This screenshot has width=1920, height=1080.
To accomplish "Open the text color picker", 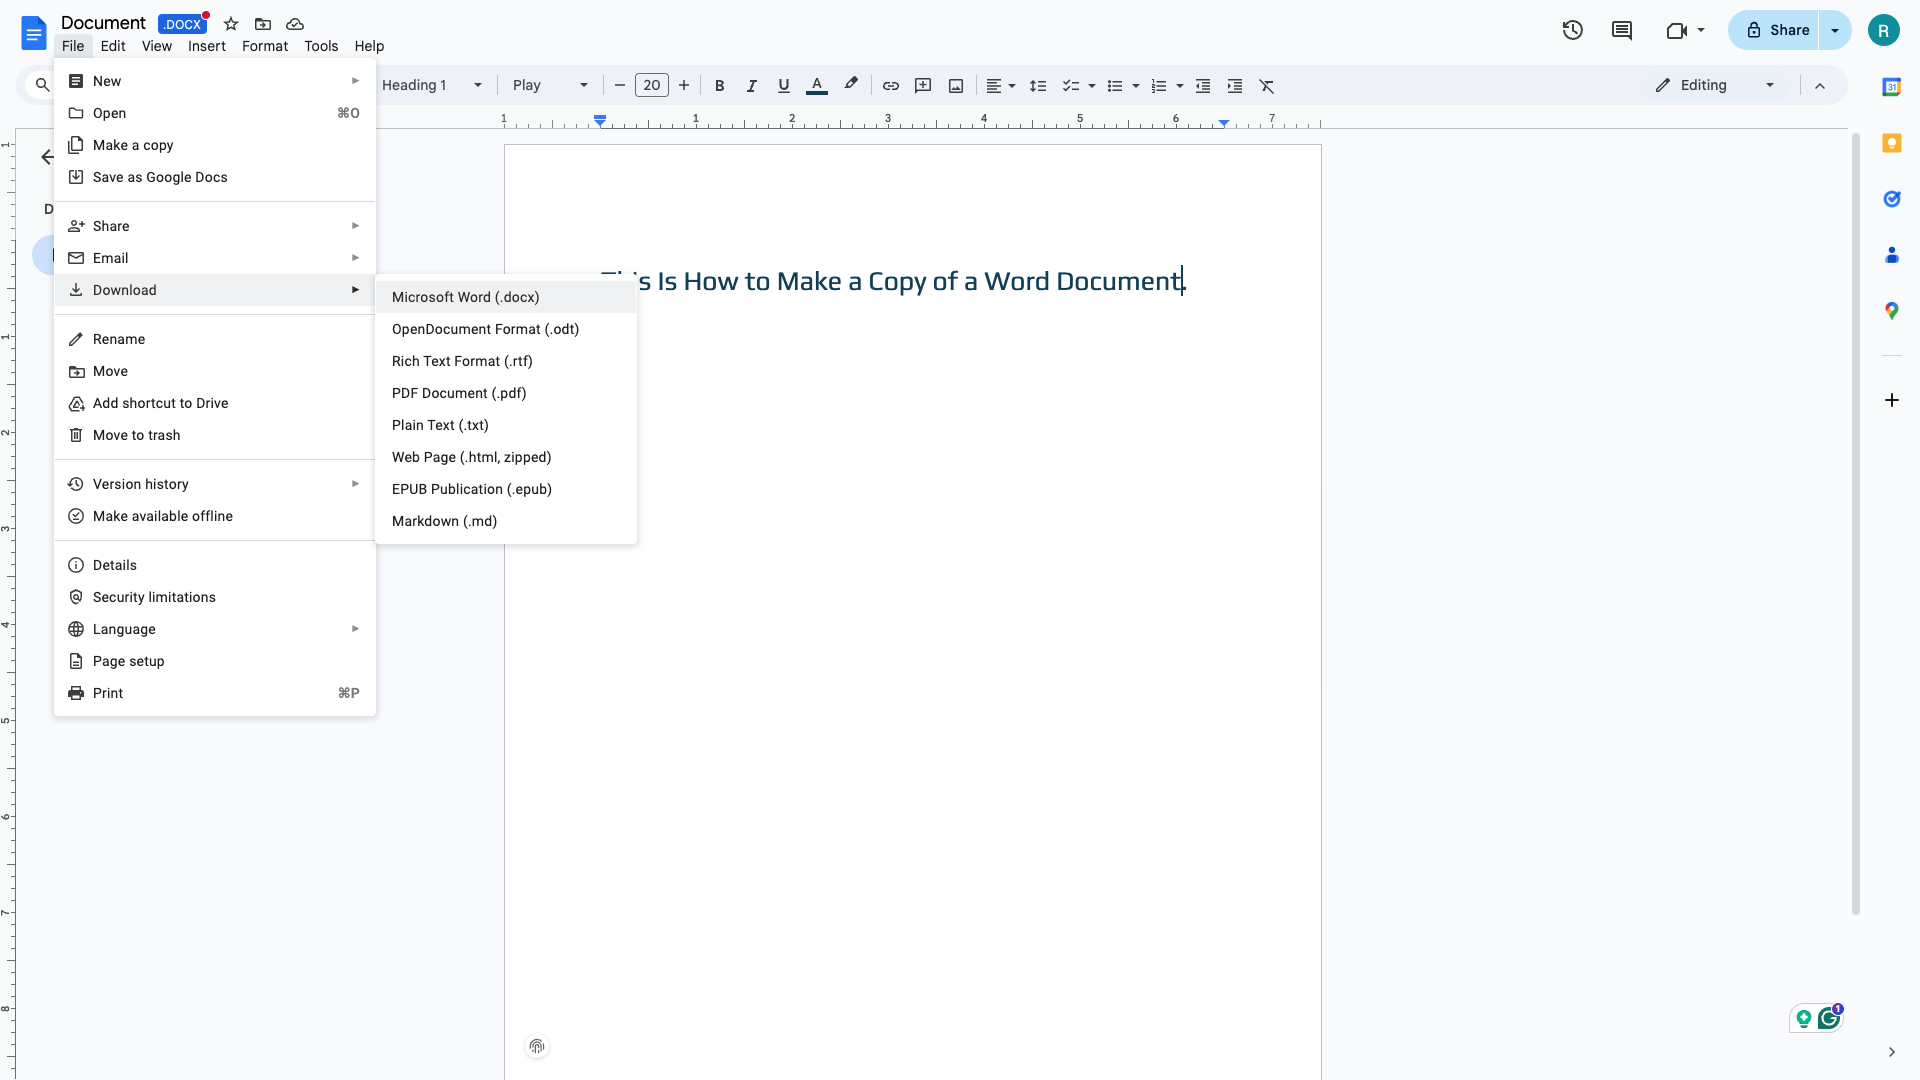I will (816, 86).
